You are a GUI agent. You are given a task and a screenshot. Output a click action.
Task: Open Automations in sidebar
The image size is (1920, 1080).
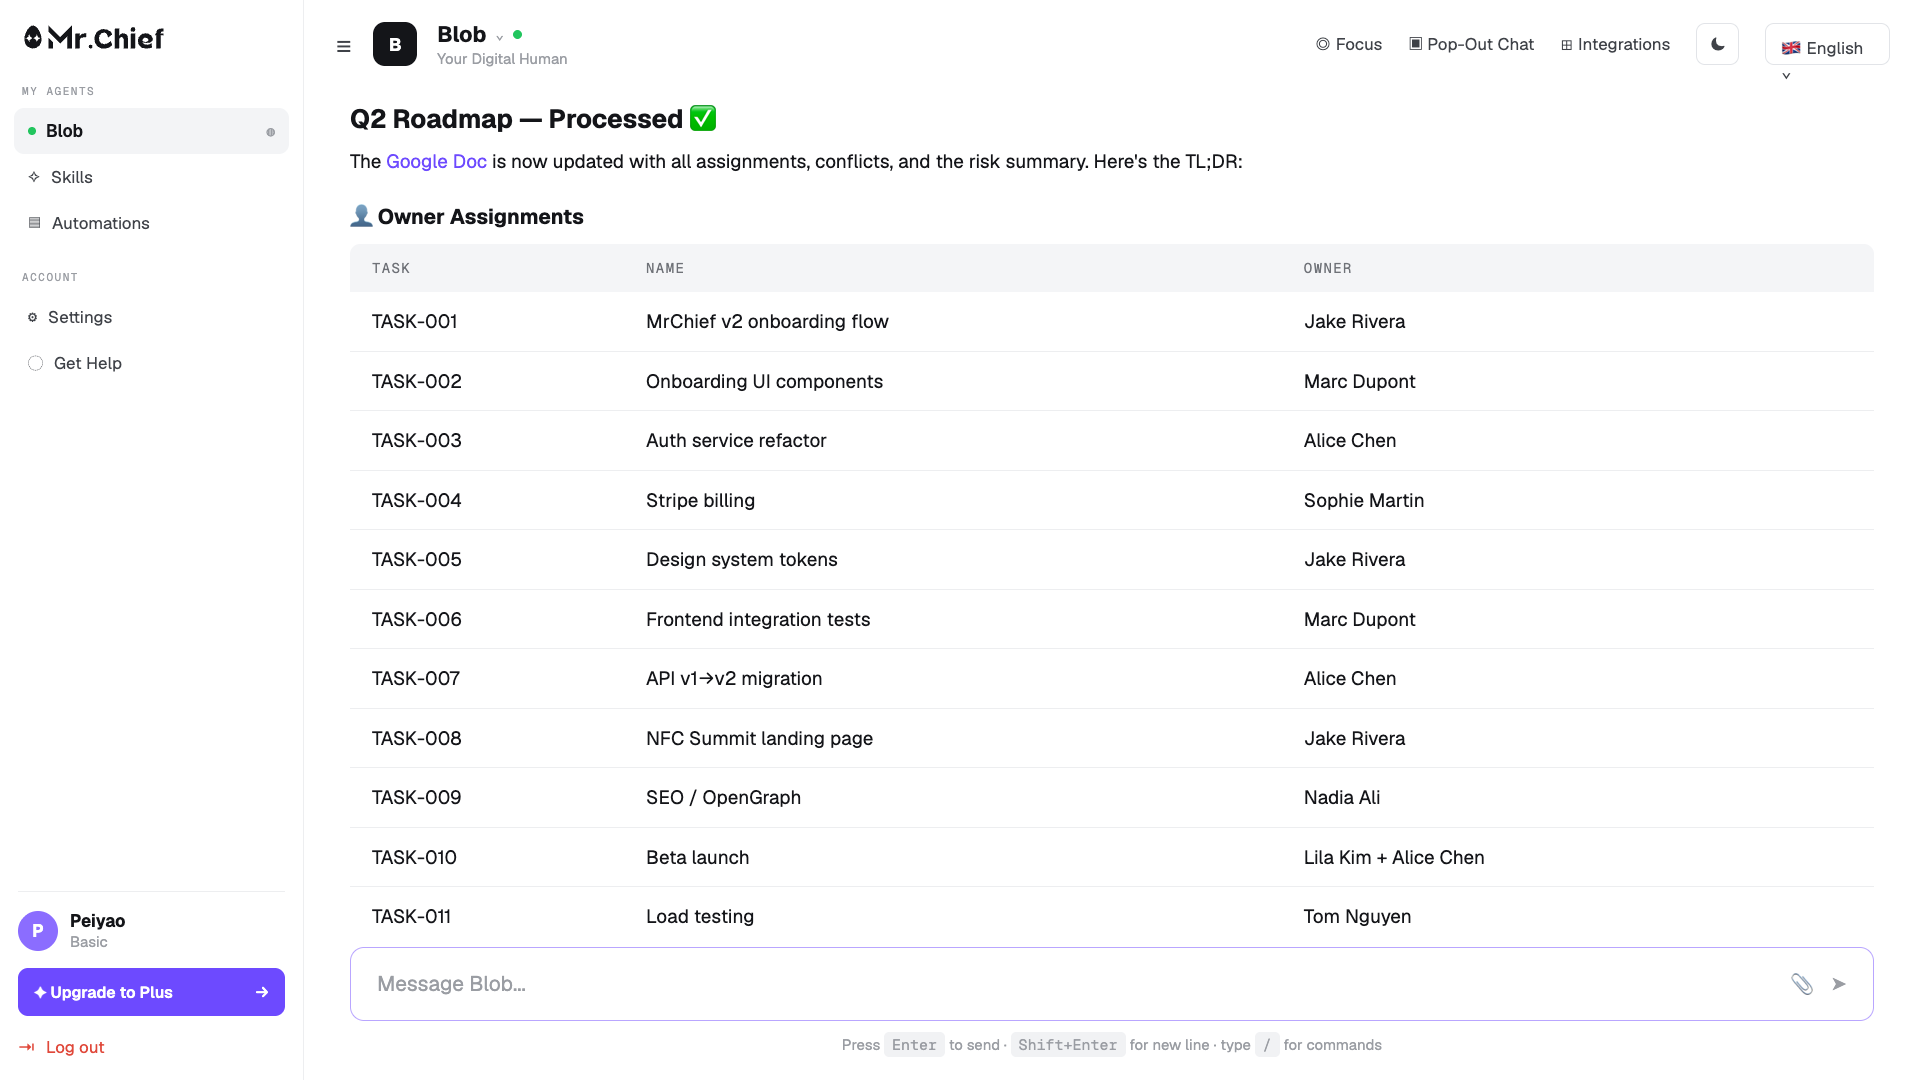pyautogui.click(x=101, y=223)
